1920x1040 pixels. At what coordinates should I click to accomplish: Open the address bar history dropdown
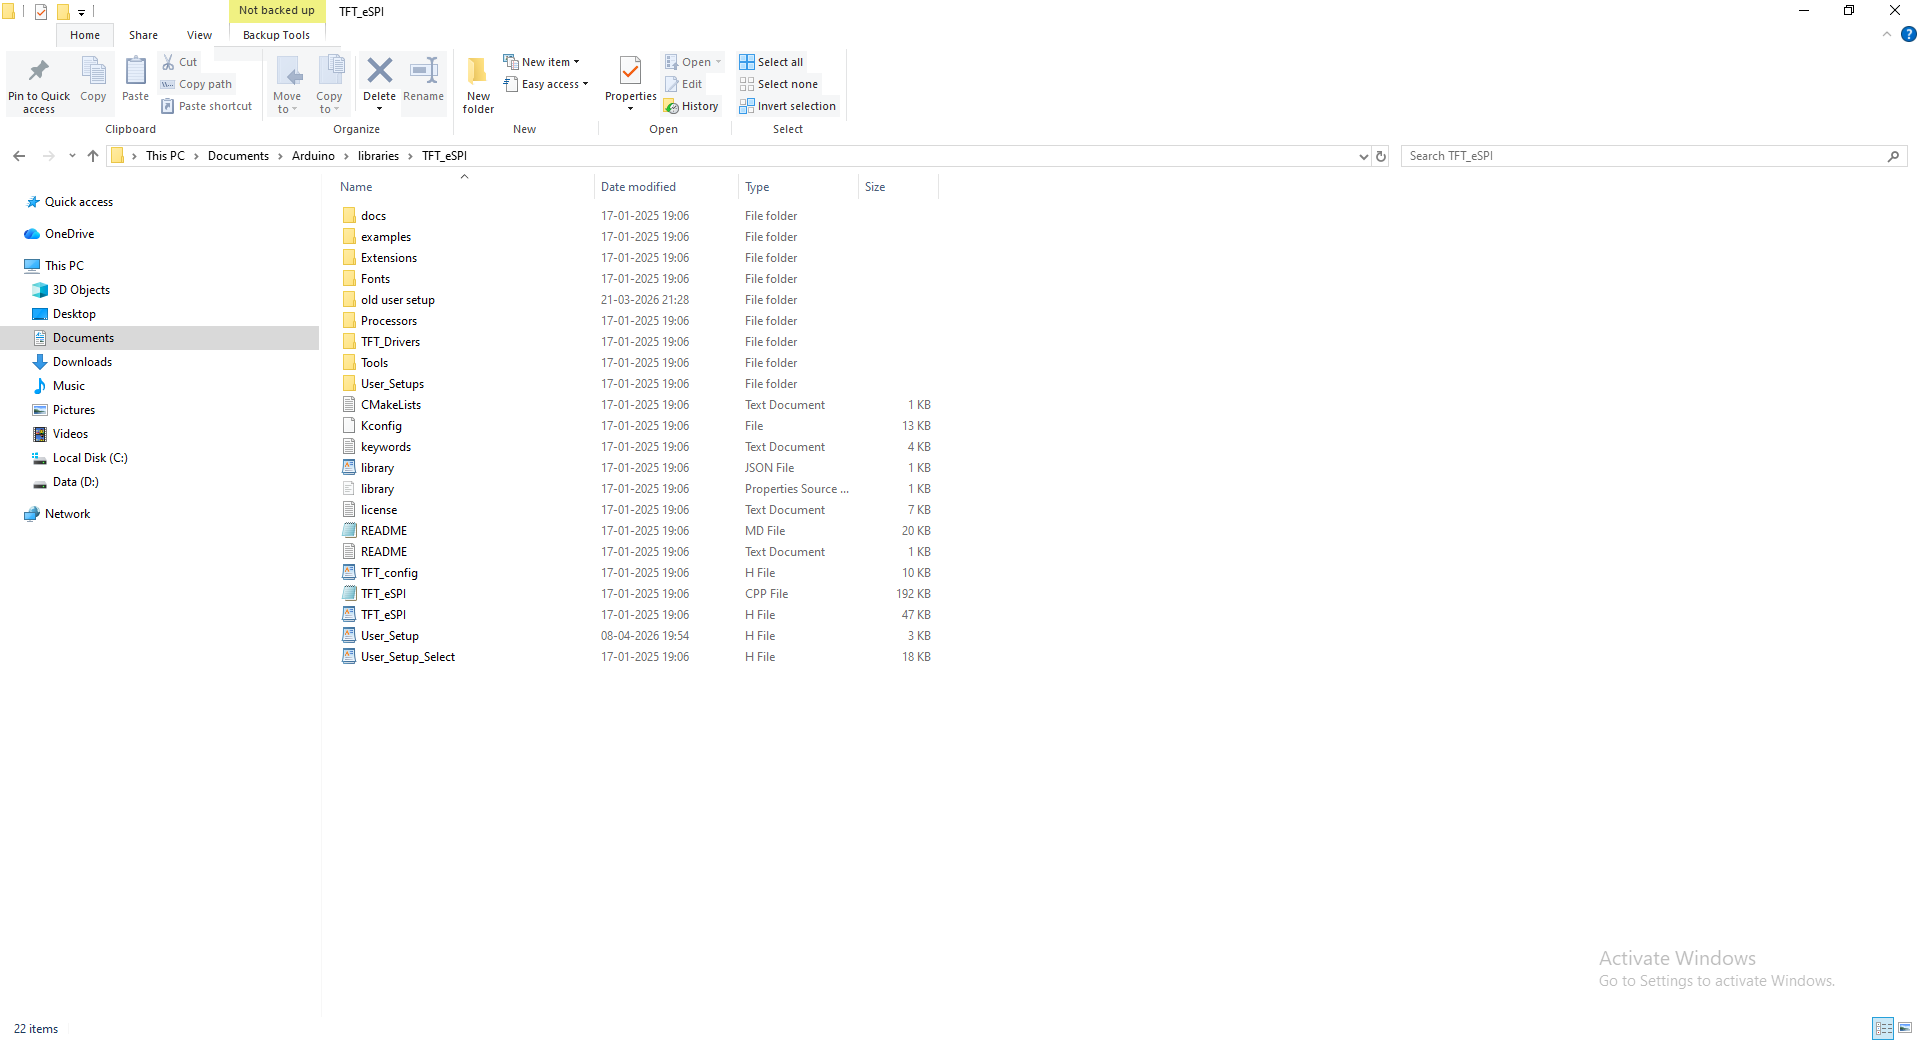click(x=1363, y=156)
